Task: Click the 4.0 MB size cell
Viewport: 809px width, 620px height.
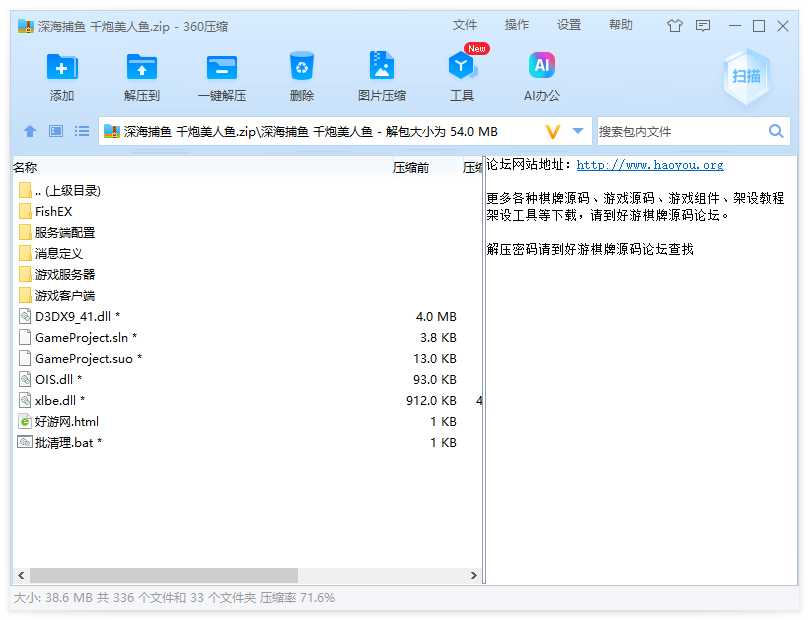Action: coord(436,316)
